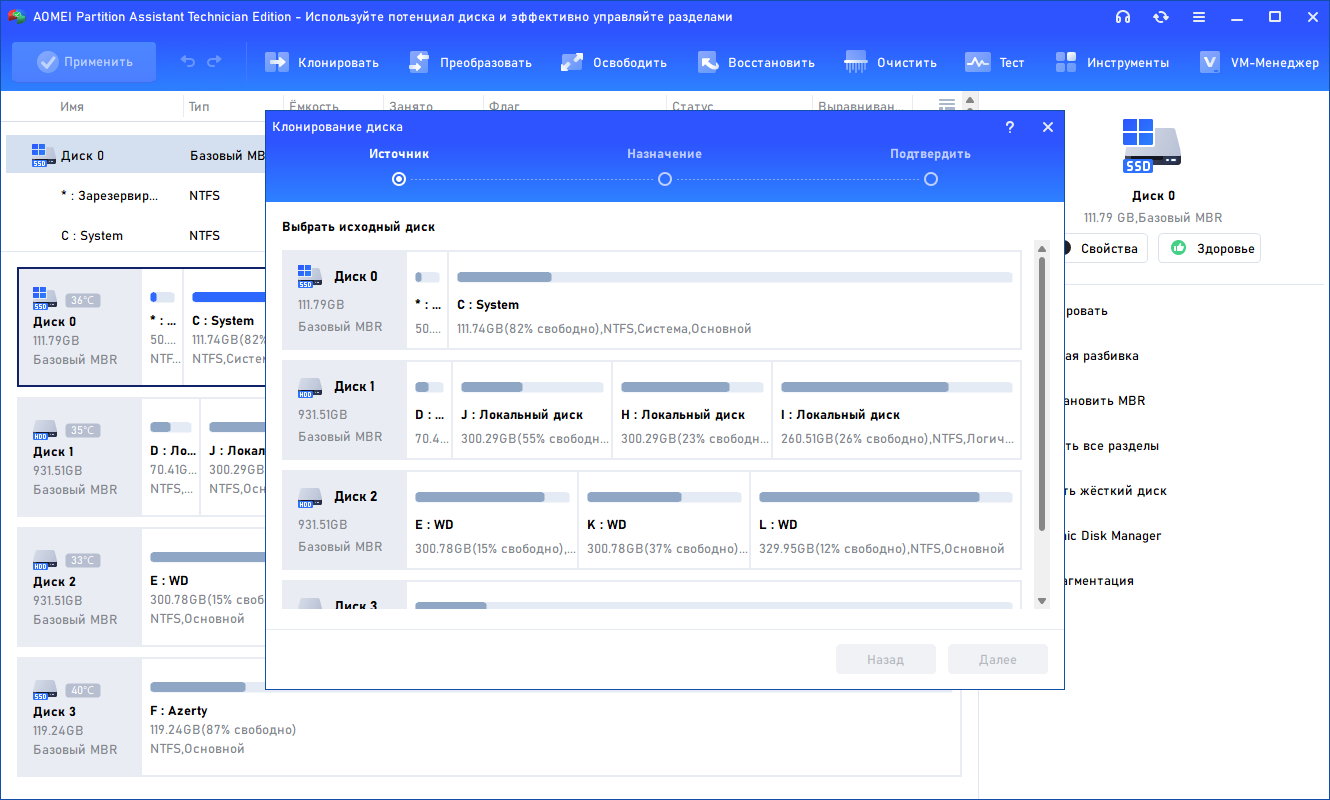The image size is (1330, 800).
Task: Click the disk list scrollbar thumb in dialog
Action: tap(1042, 394)
